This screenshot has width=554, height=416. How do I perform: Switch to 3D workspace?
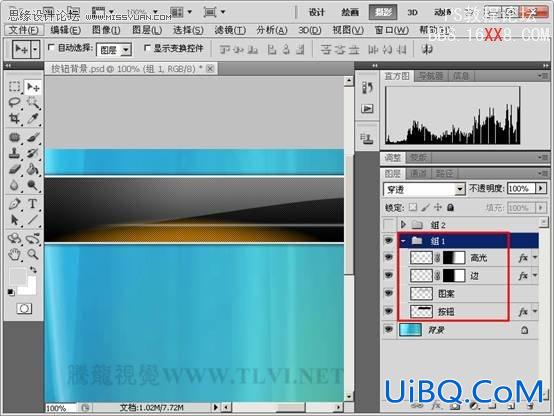tap(412, 12)
